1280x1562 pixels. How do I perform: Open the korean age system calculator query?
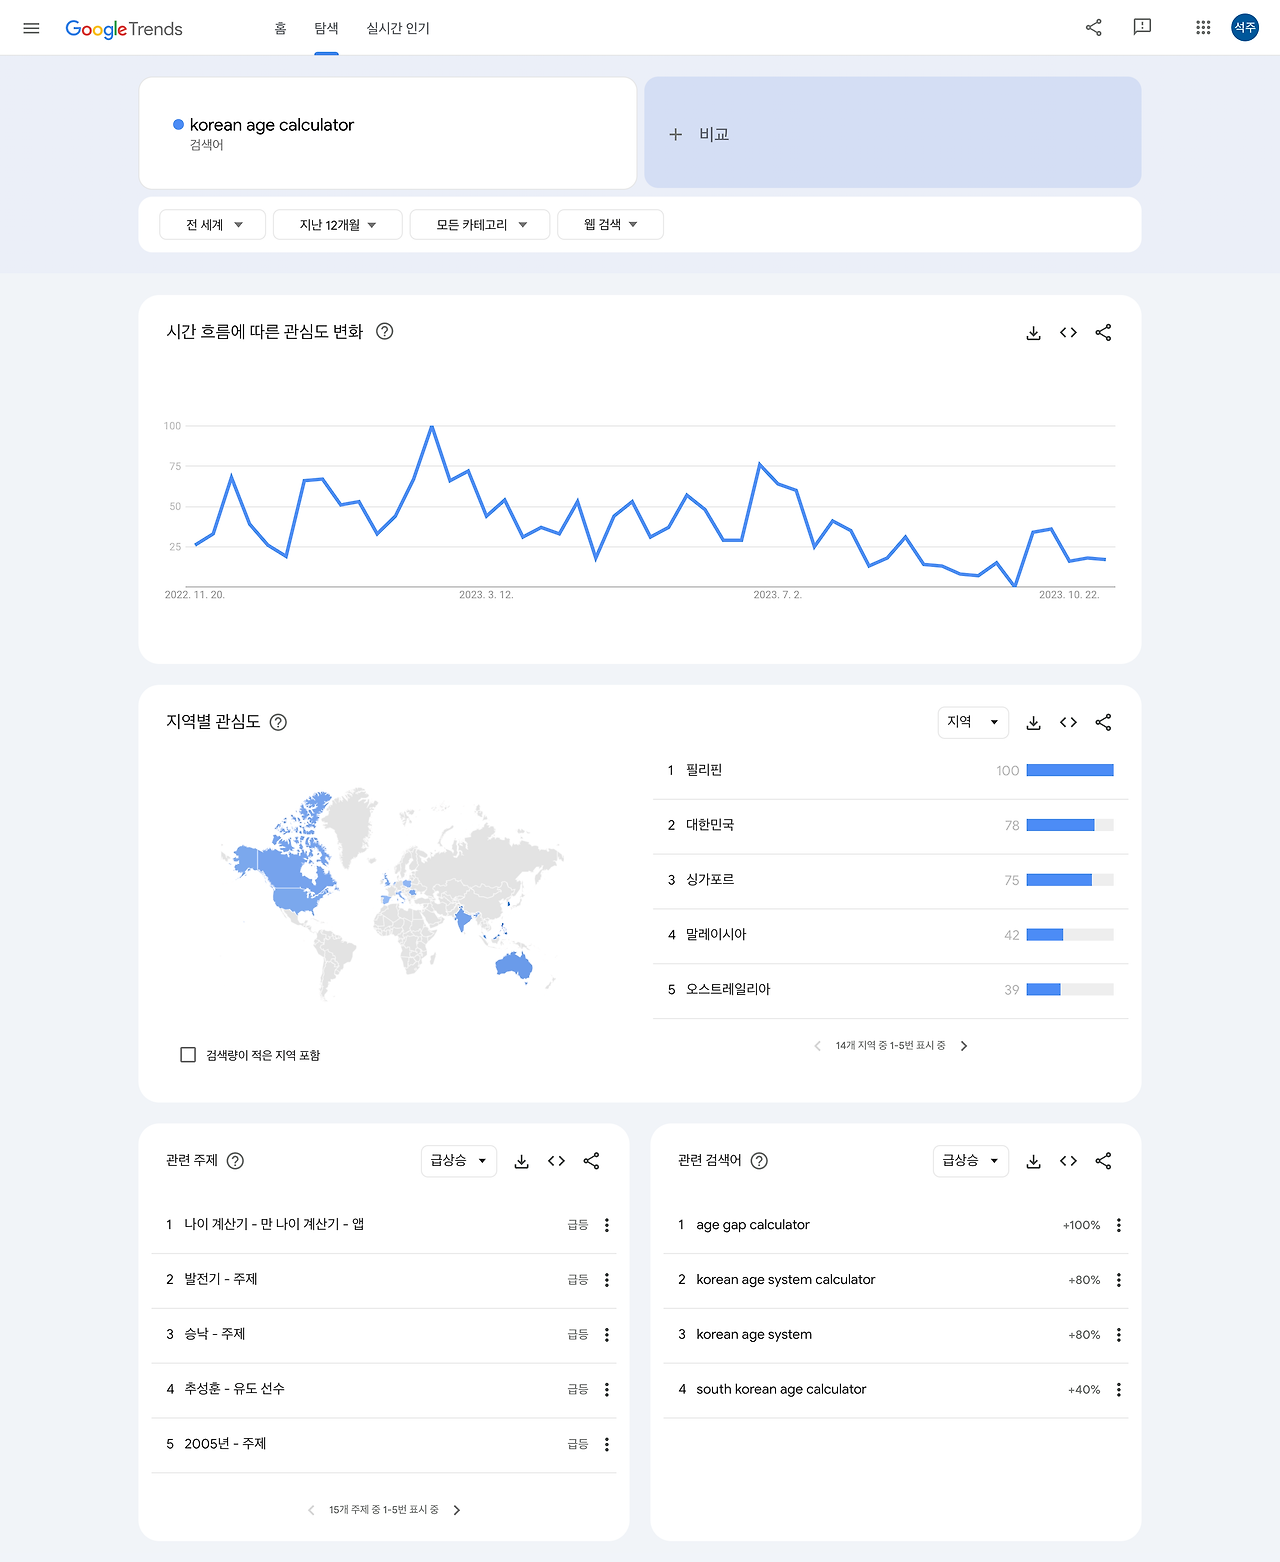(x=786, y=1280)
